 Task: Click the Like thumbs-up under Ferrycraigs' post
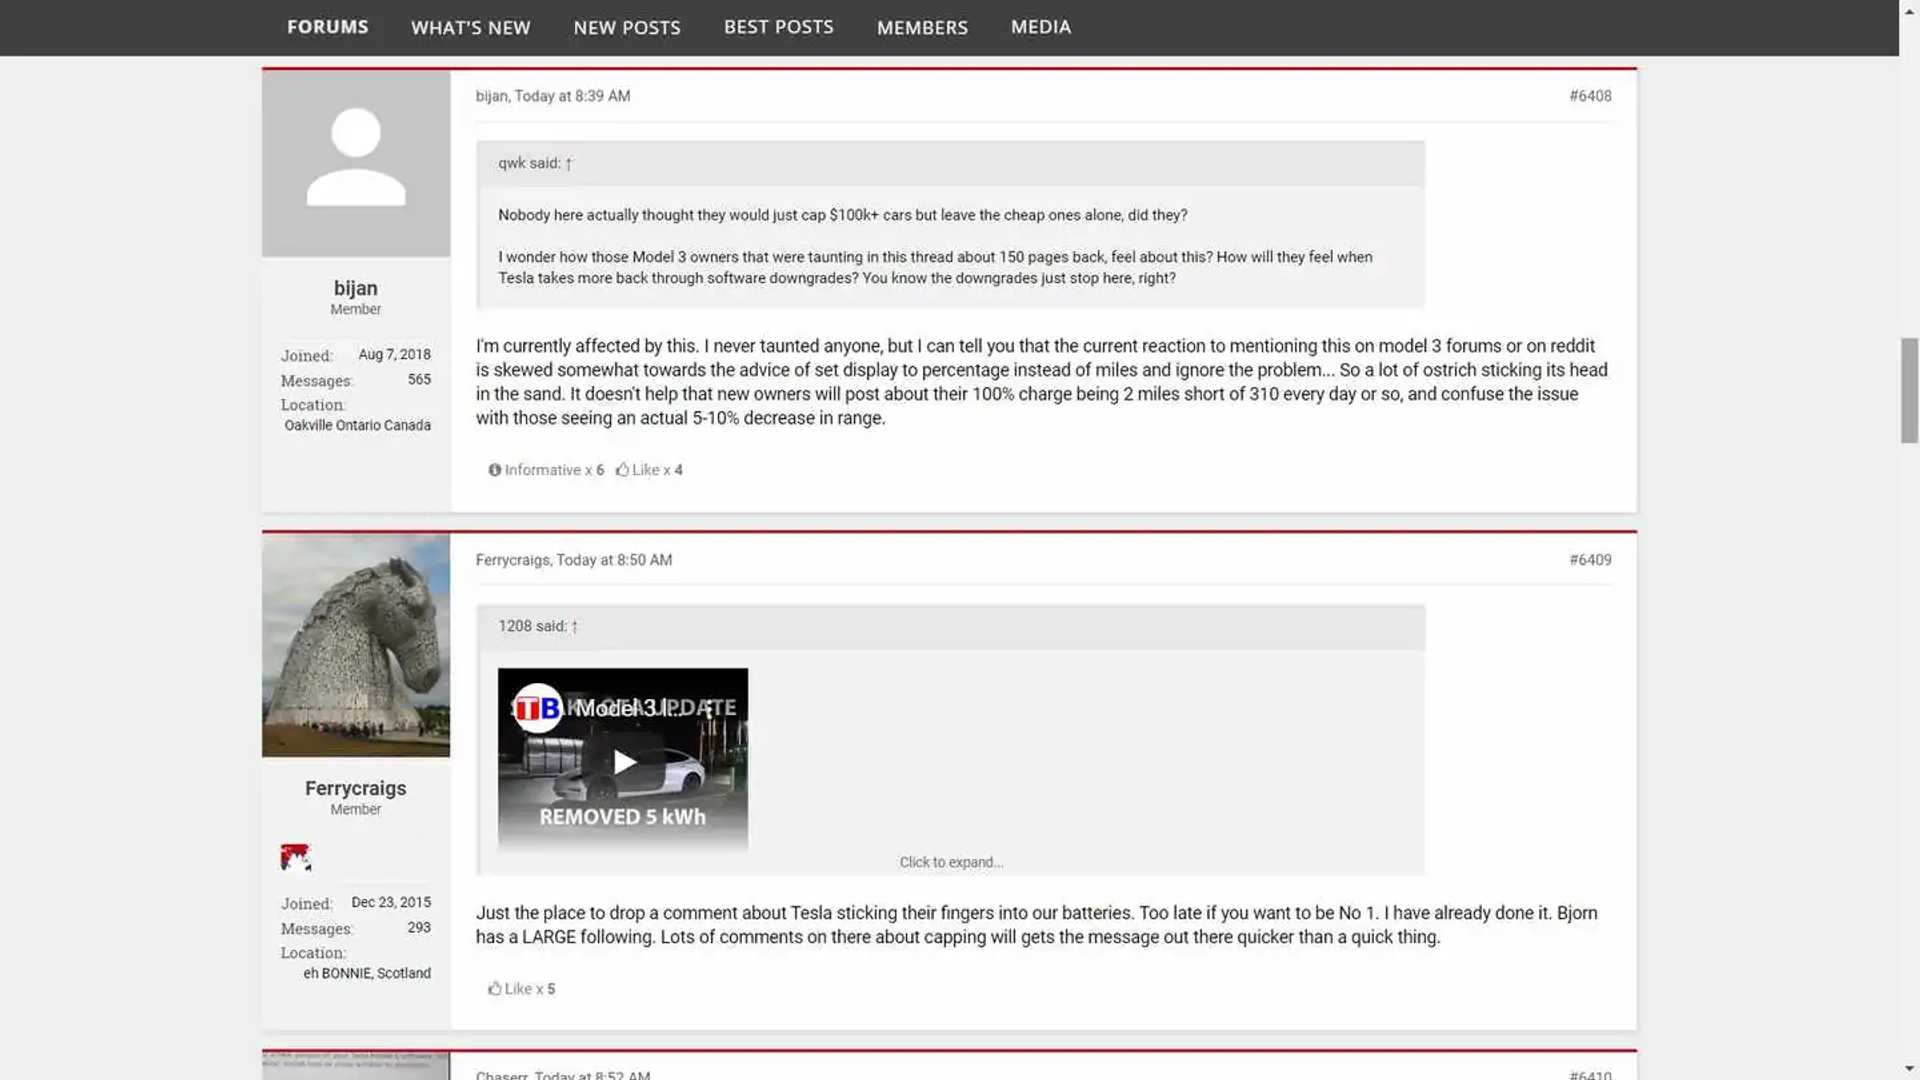(494, 989)
